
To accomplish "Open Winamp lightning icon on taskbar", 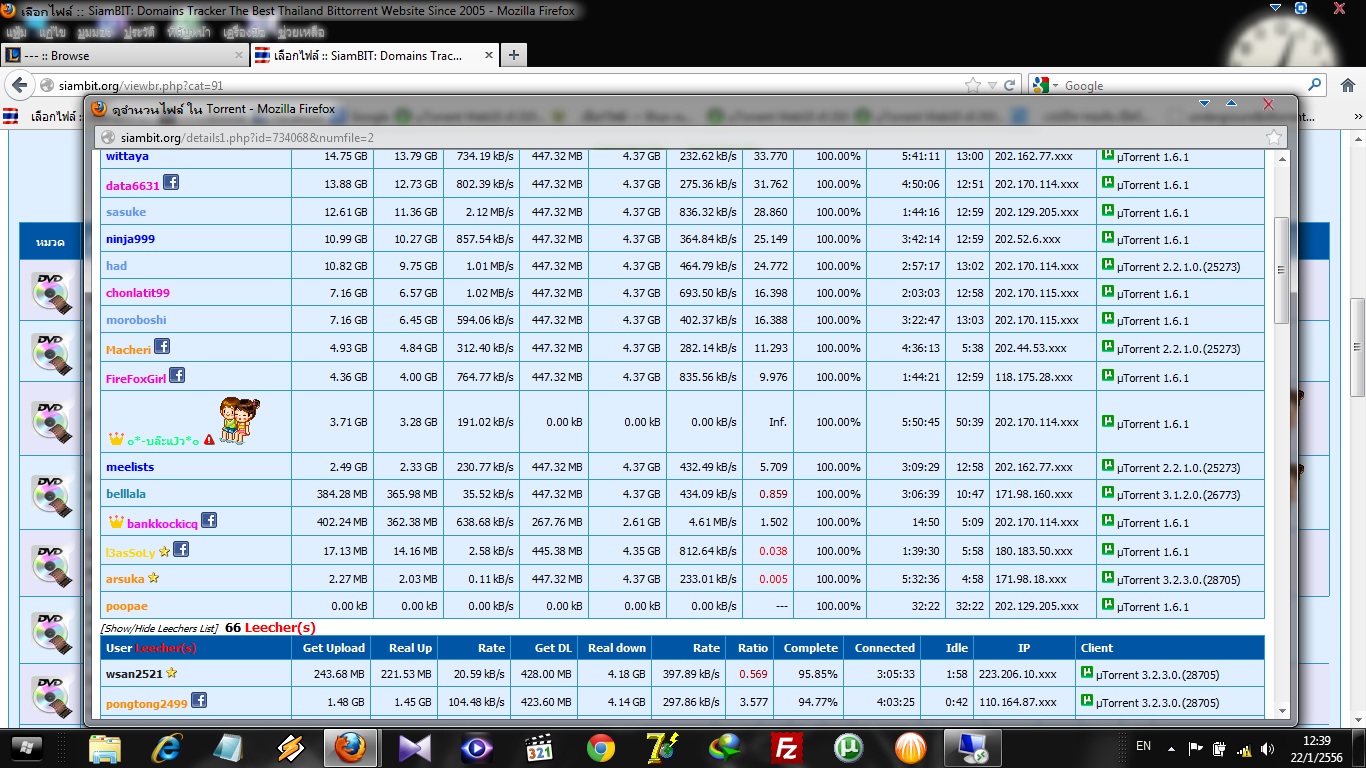I will pyautogui.click(x=291, y=747).
